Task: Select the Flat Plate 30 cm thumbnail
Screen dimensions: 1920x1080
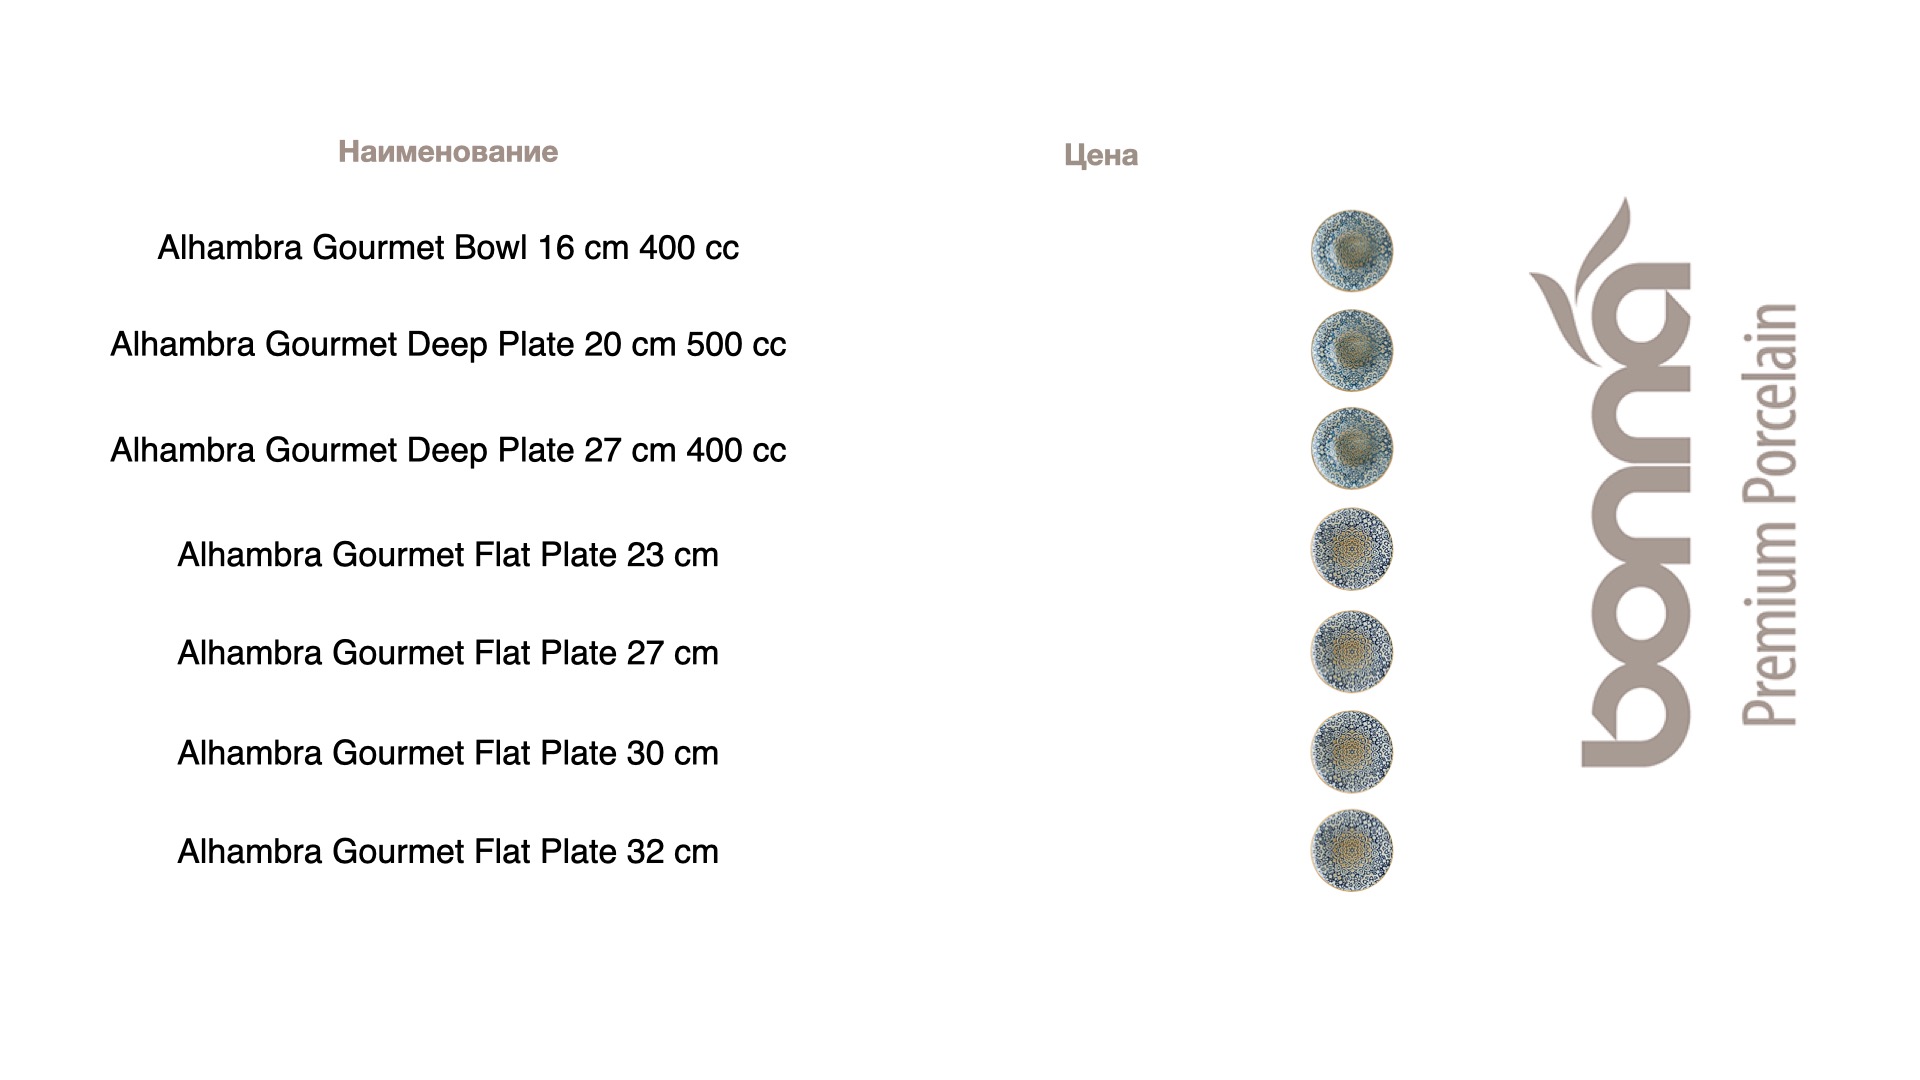Action: tap(1351, 752)
